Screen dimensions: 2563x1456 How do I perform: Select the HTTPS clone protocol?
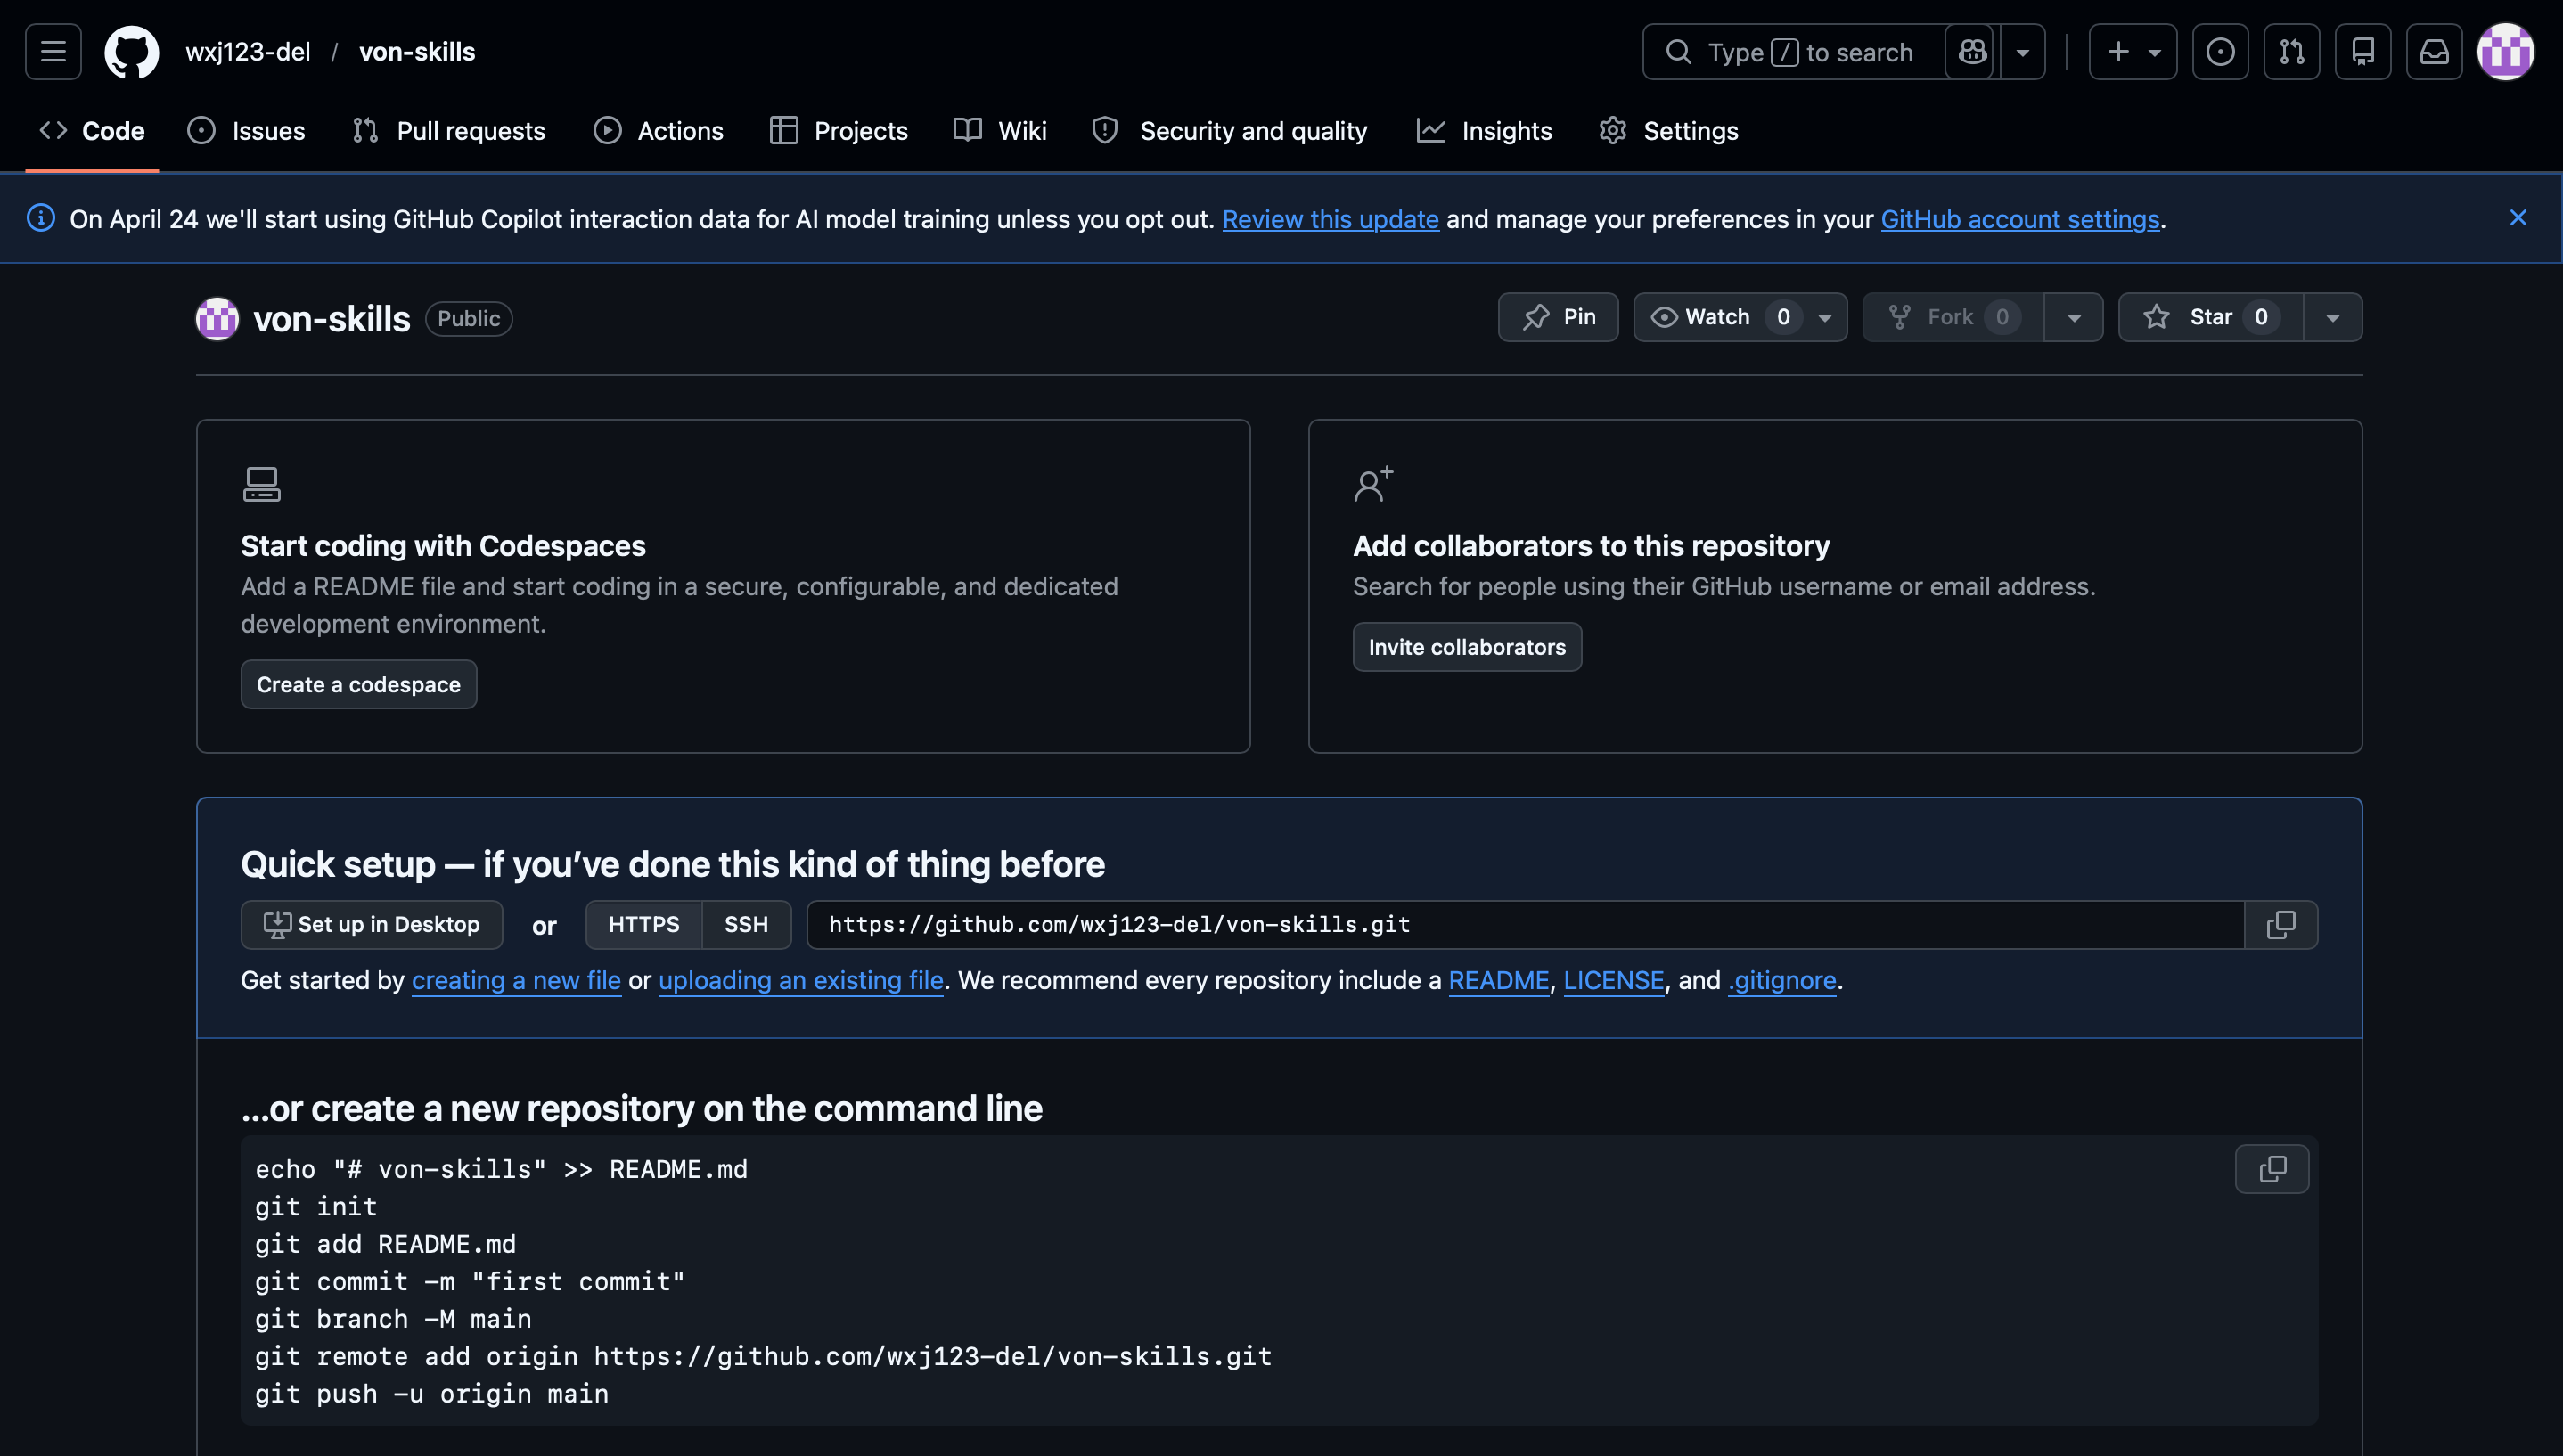(x=643, y=925)
